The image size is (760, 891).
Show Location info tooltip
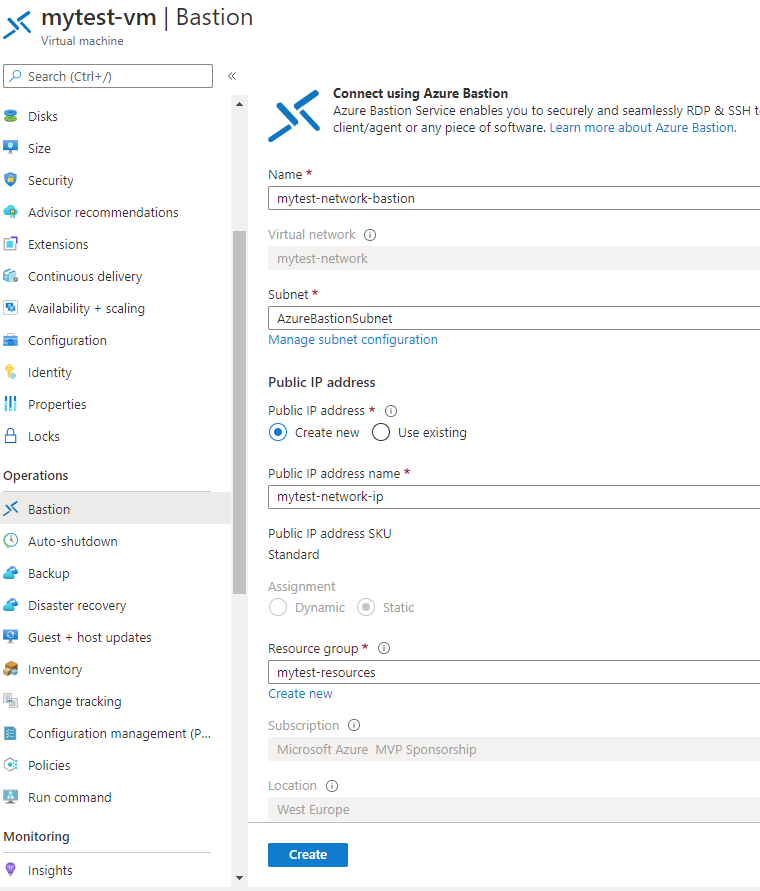[x=332, y=786]
